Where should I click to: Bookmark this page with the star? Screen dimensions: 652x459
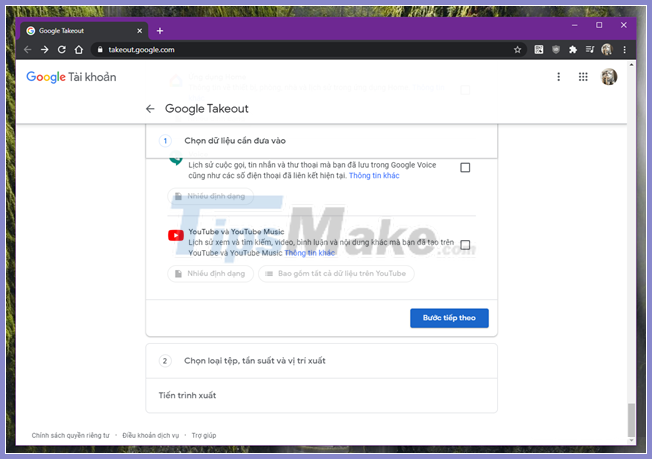tap(517, 50)
